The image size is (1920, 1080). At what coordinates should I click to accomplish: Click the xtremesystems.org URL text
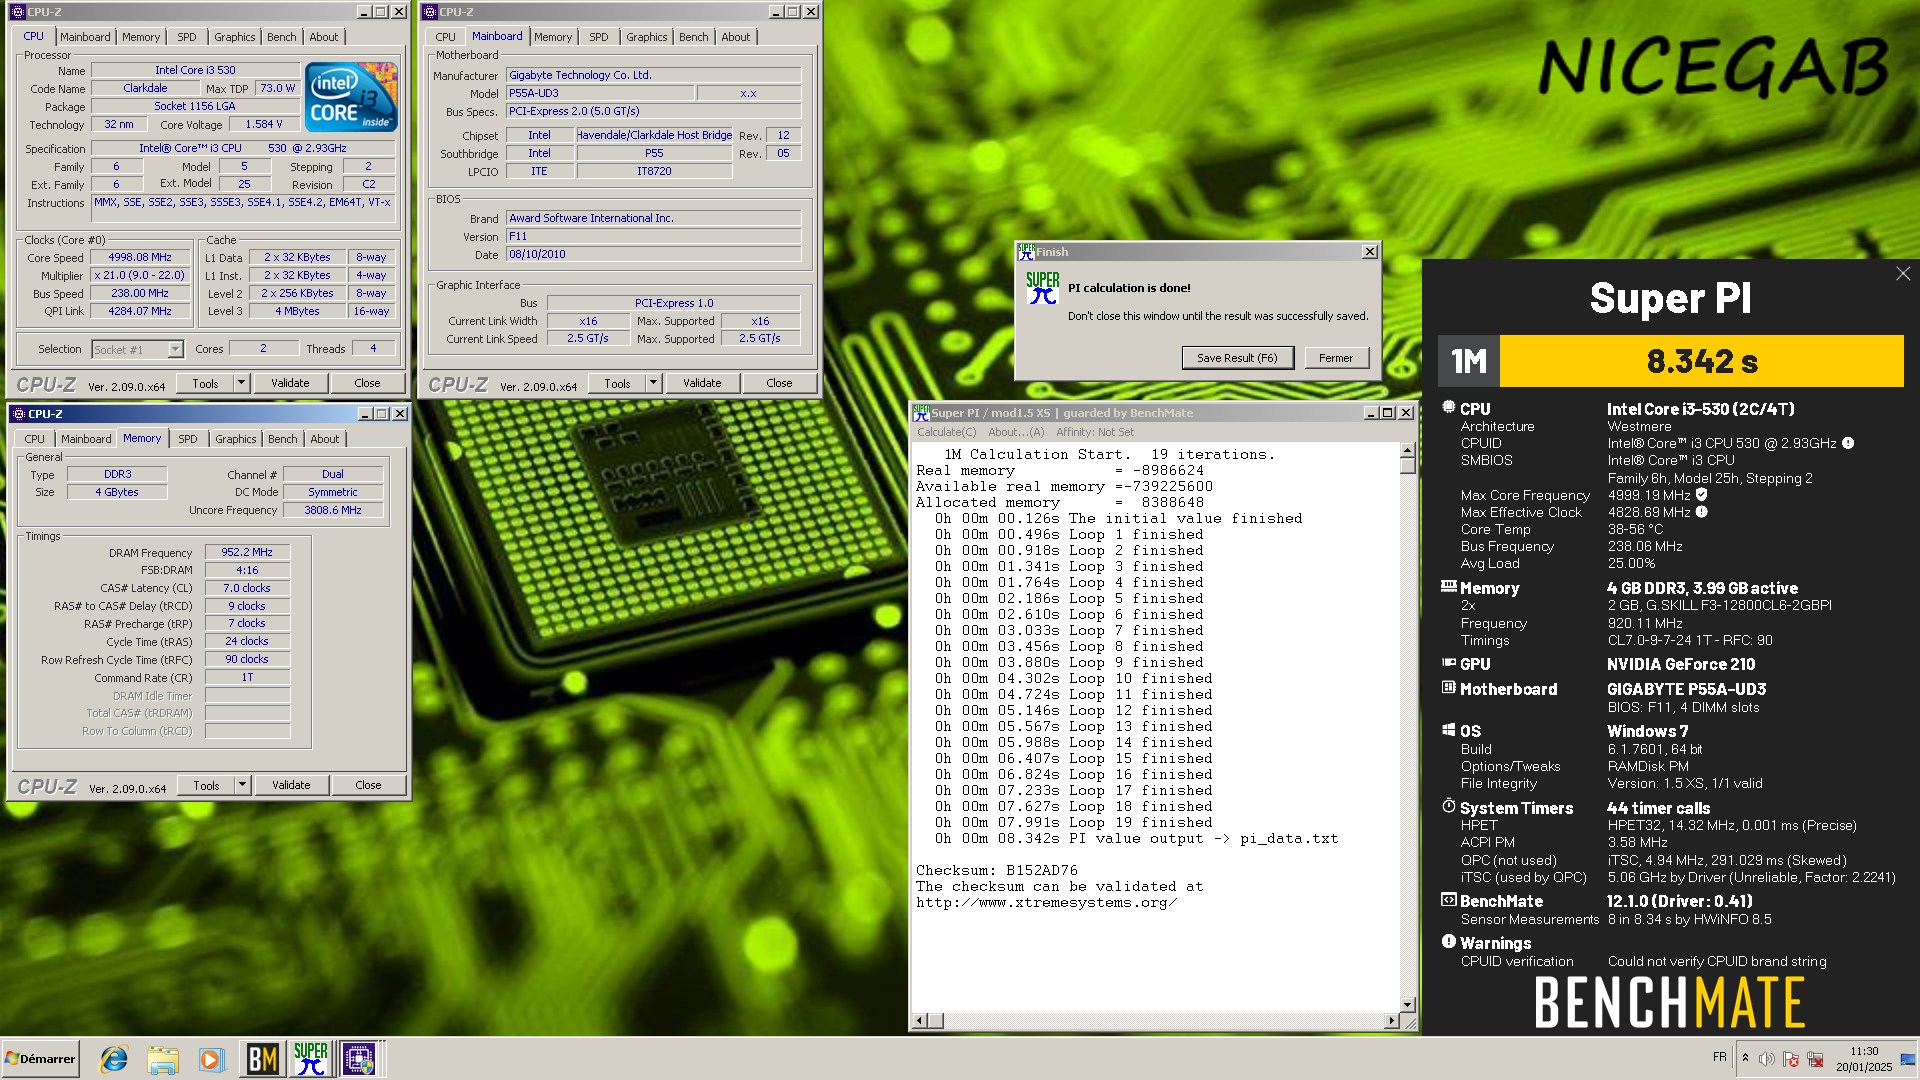[x=1046, y=902]
